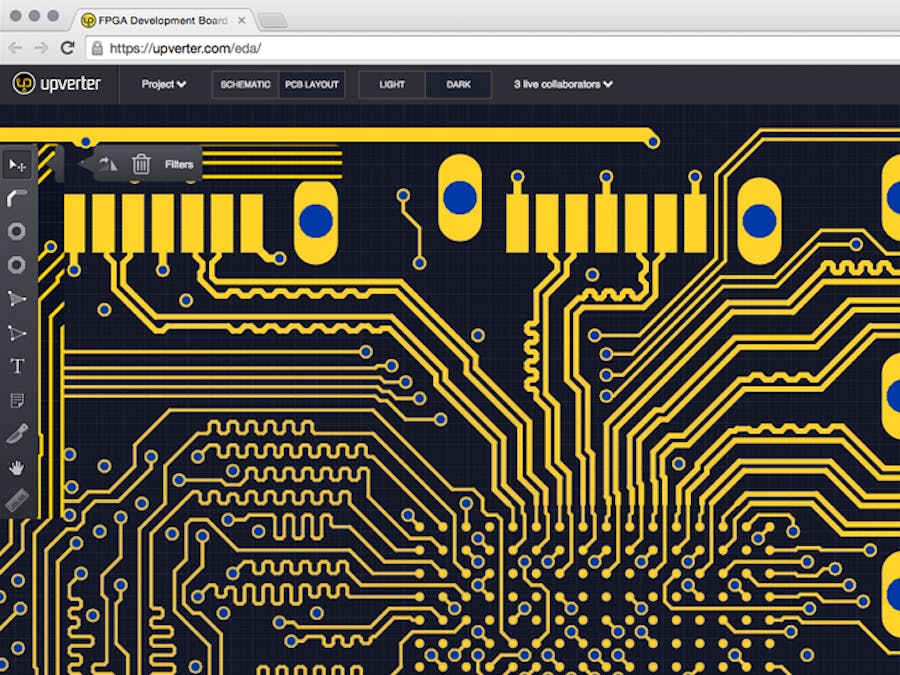Click the trash delete icon
The image size is (900, 675).
[x=141, y=164]
